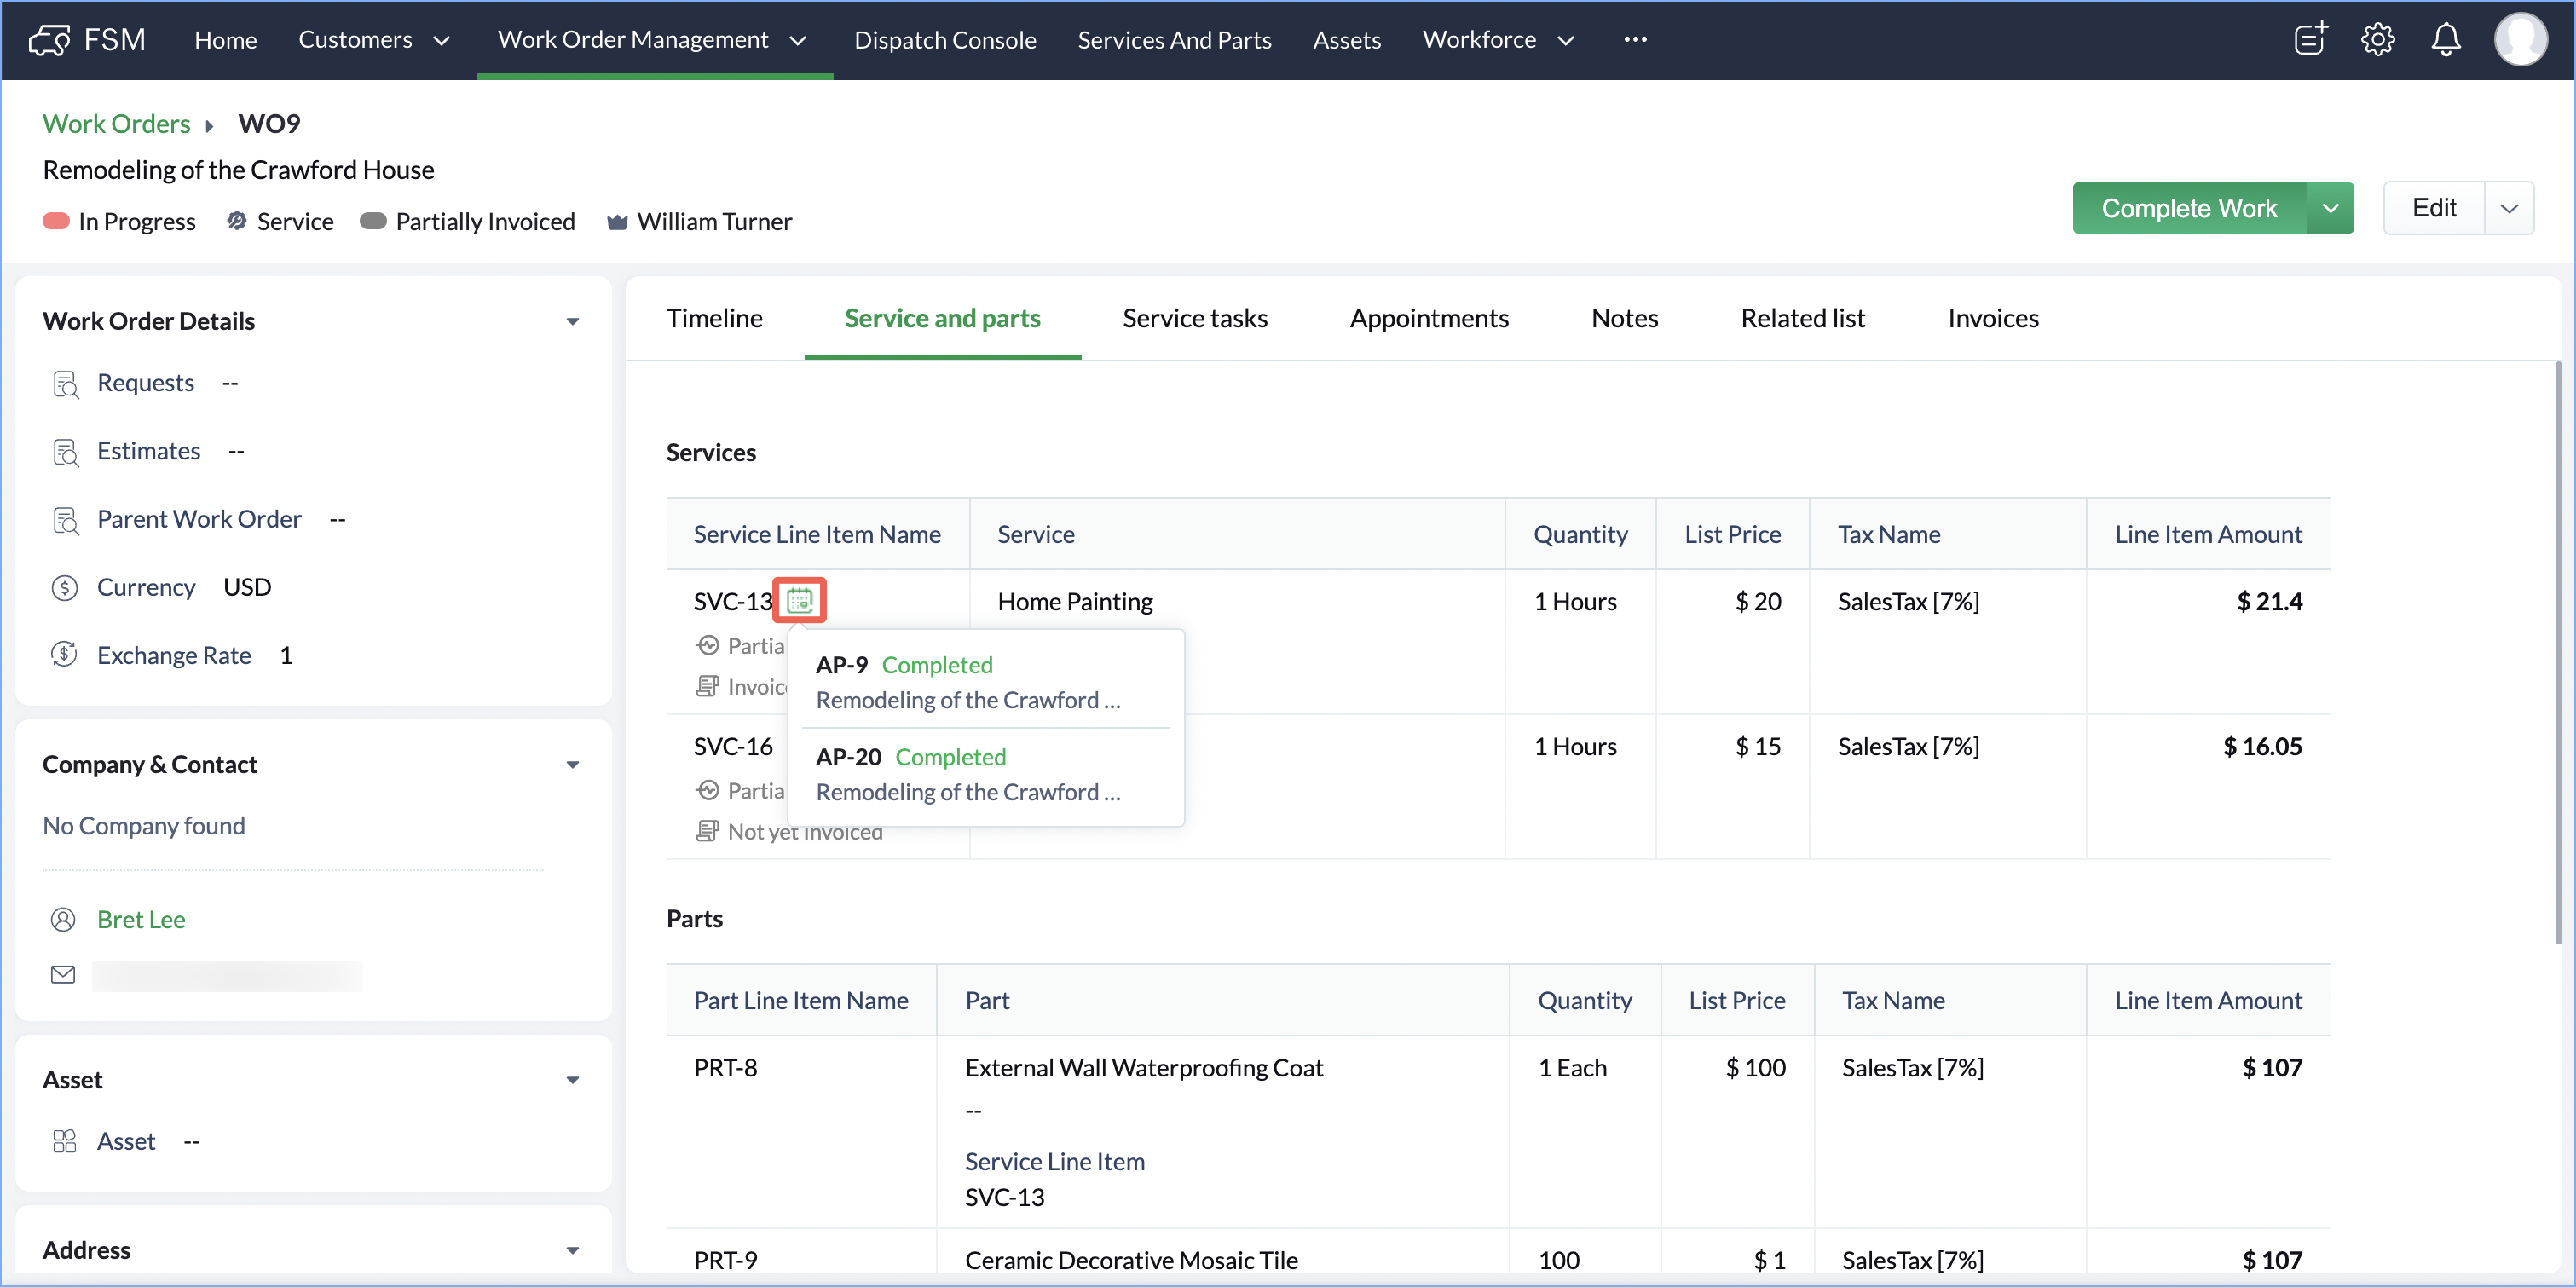
Task: Collapse the Work Order Details section
Action: point(573,321)
